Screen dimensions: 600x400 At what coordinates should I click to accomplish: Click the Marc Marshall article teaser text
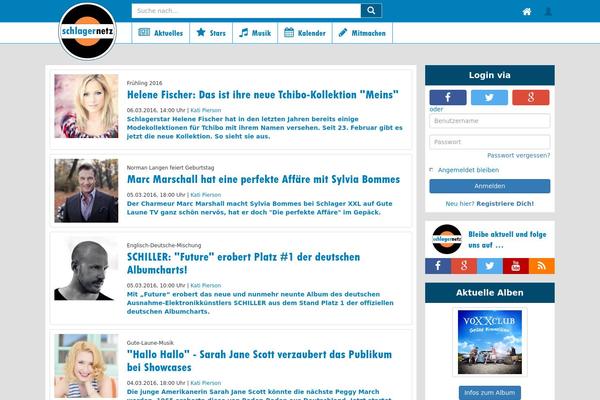[x=260, y=208]
